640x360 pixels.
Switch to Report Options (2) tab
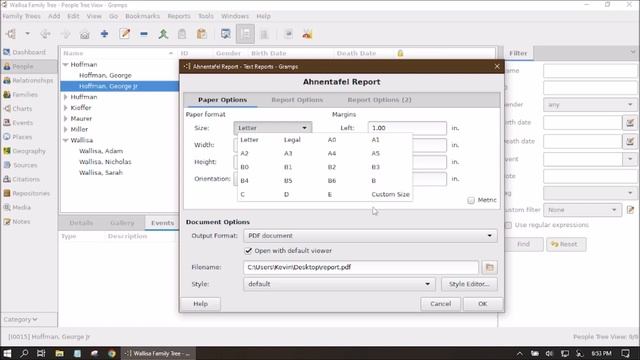point(379,100)
